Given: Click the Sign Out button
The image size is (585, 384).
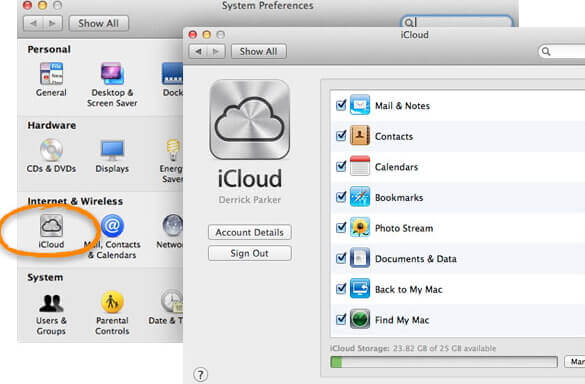Looking at the screenshot, I should click(250, 253).
